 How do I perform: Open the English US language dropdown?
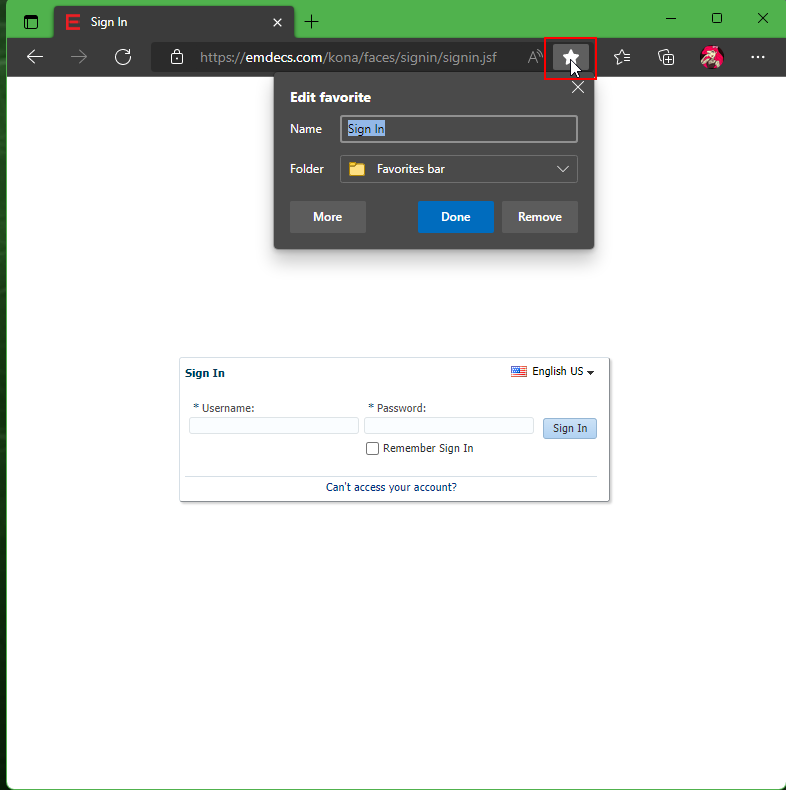[553, 372]
